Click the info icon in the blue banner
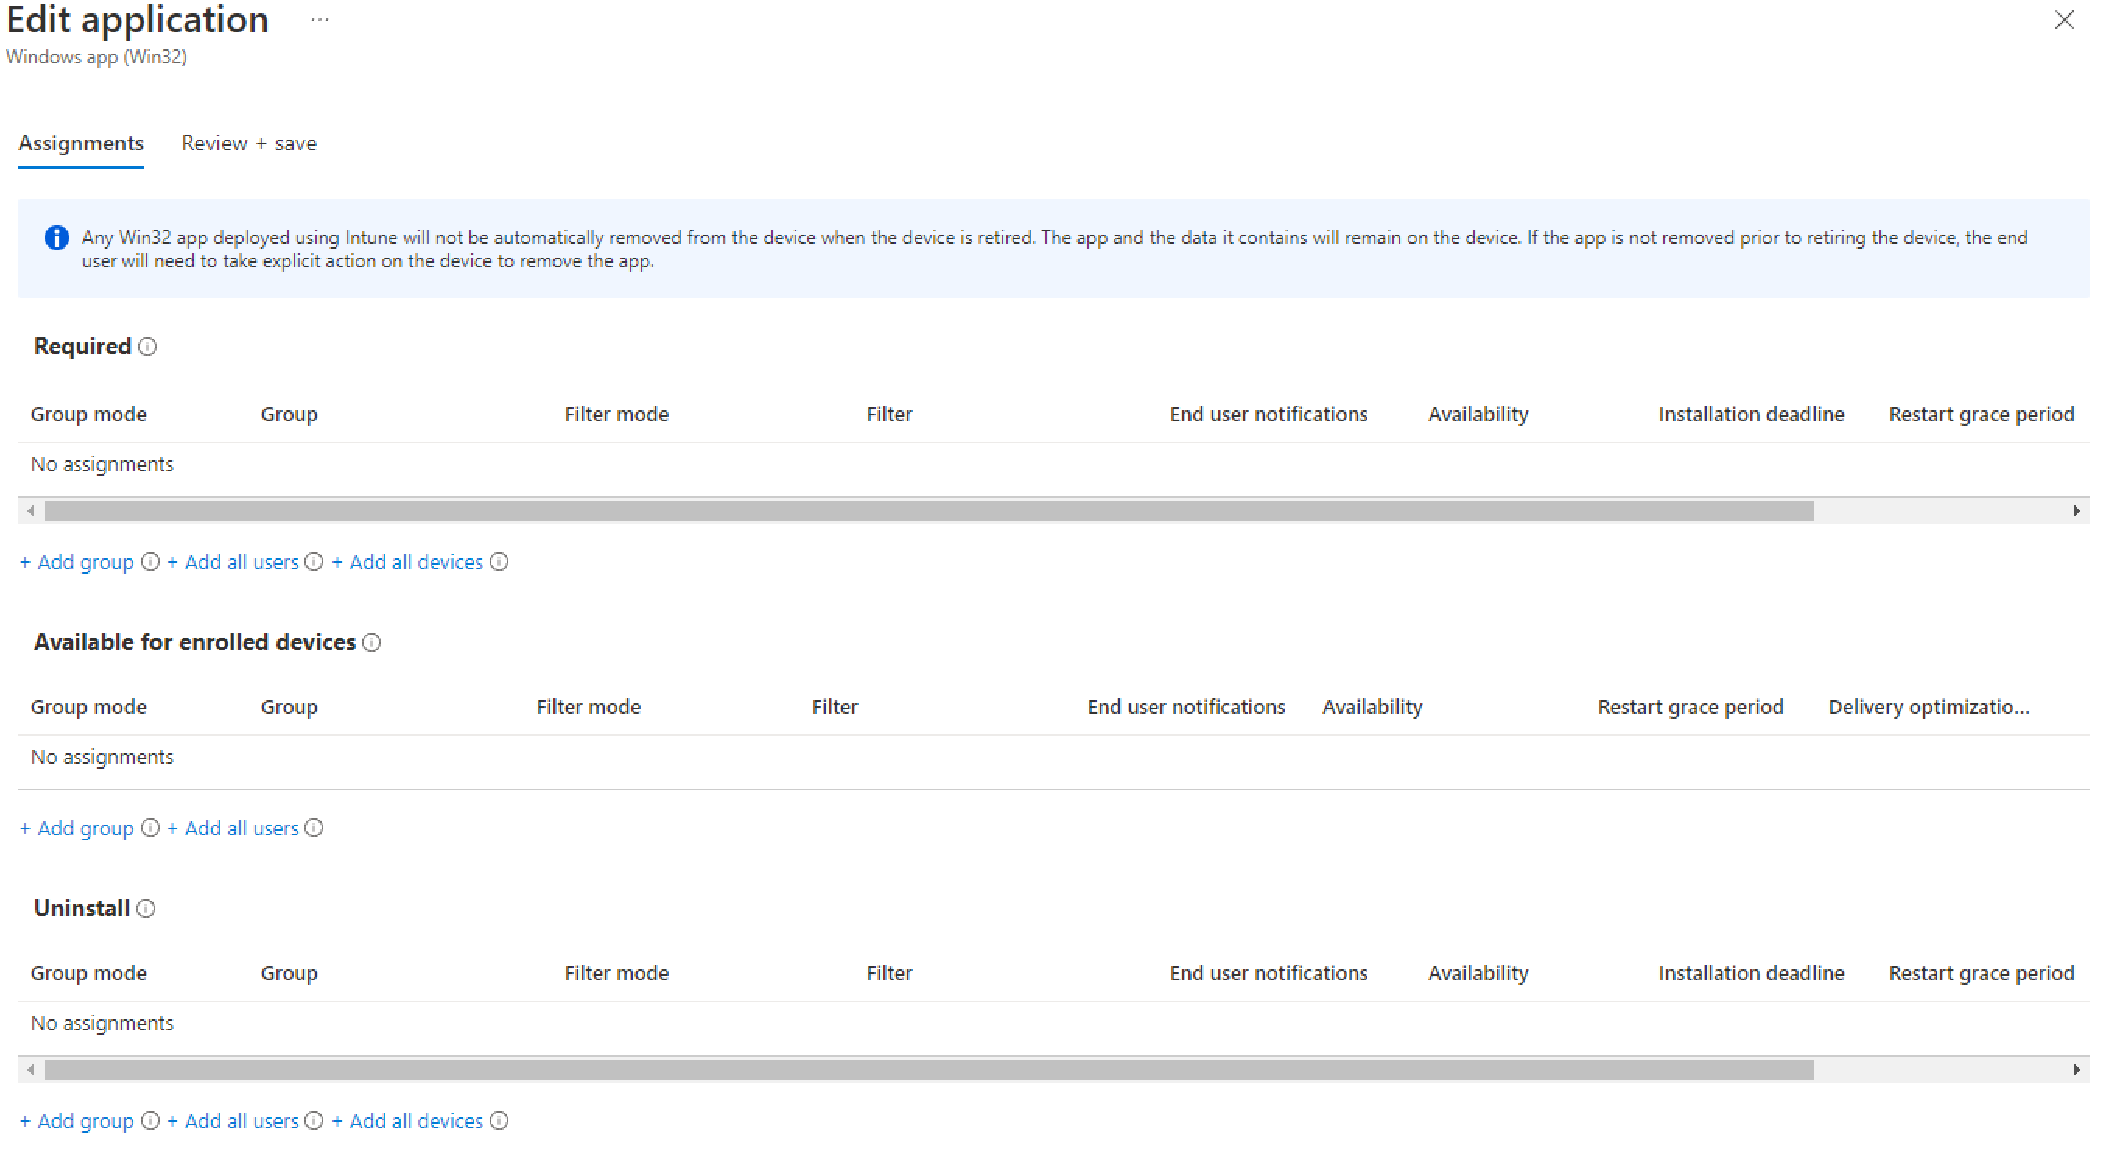2108x1155 pixels. point(57,237)
